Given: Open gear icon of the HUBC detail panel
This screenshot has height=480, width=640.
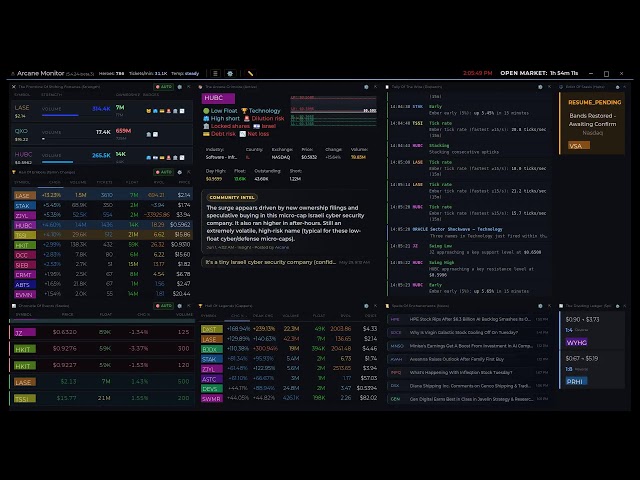Looking at the screenshot, I should [366, 87].
